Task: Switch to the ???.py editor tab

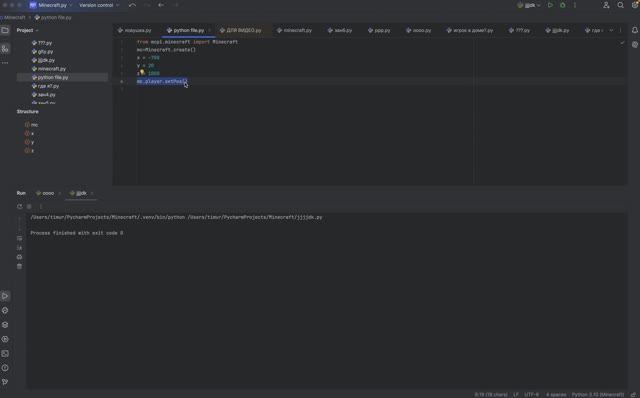Action: pyautogui.click(x=520, y=30)
